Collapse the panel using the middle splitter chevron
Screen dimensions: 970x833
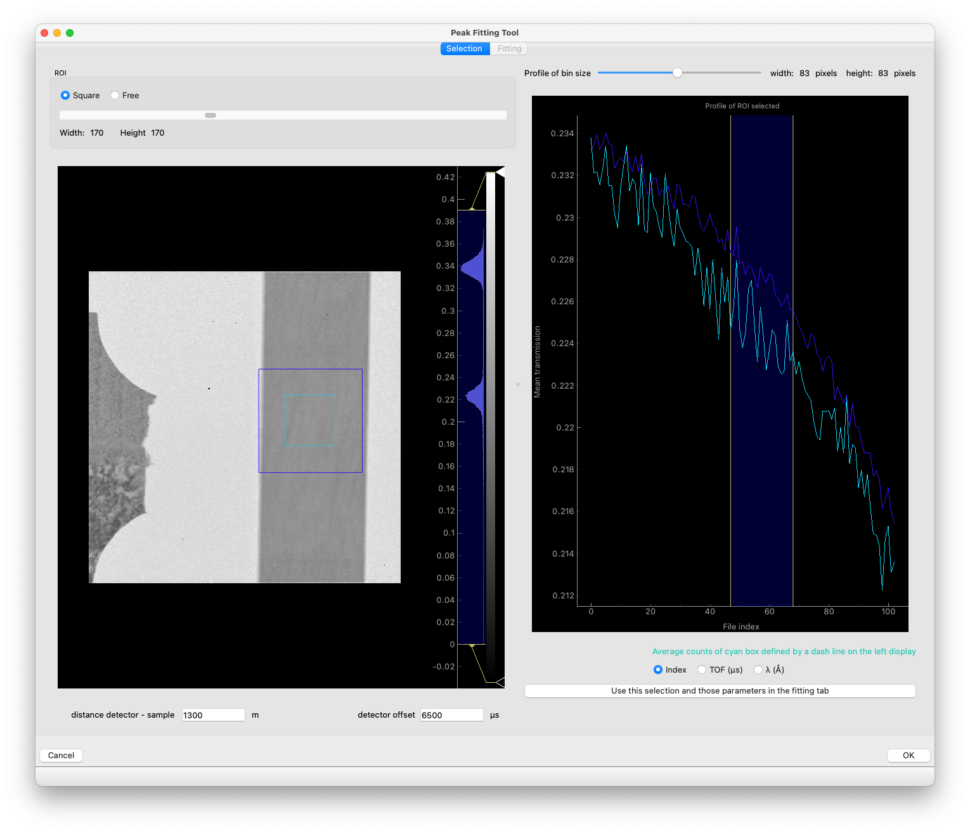click(518, 384)
